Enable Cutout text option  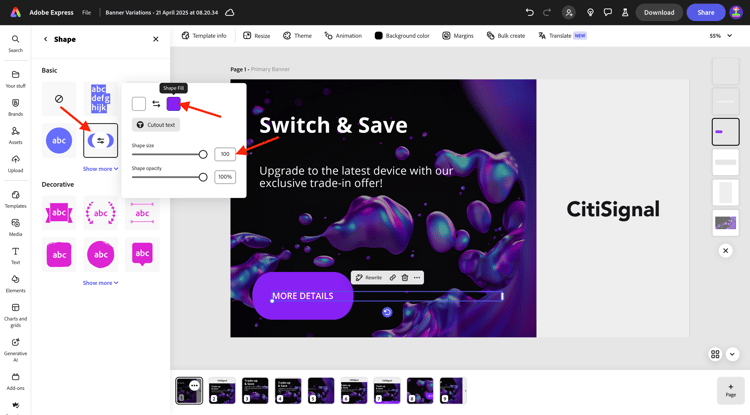pyautogui.click(x=156, y=125)
